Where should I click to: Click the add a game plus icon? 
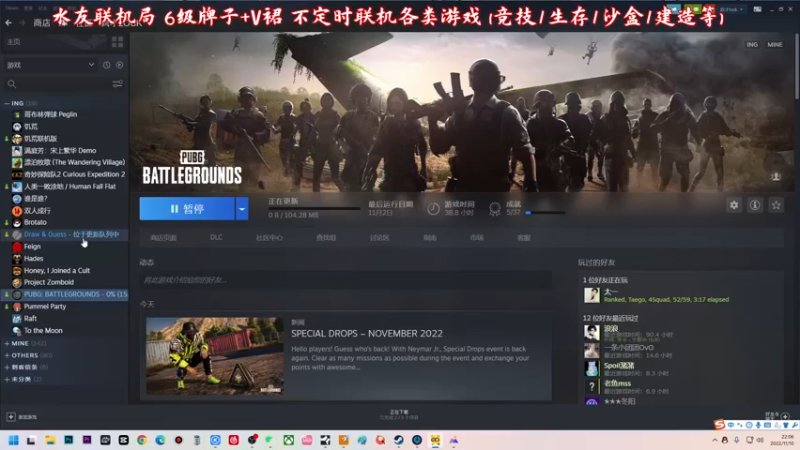point(11,417)
